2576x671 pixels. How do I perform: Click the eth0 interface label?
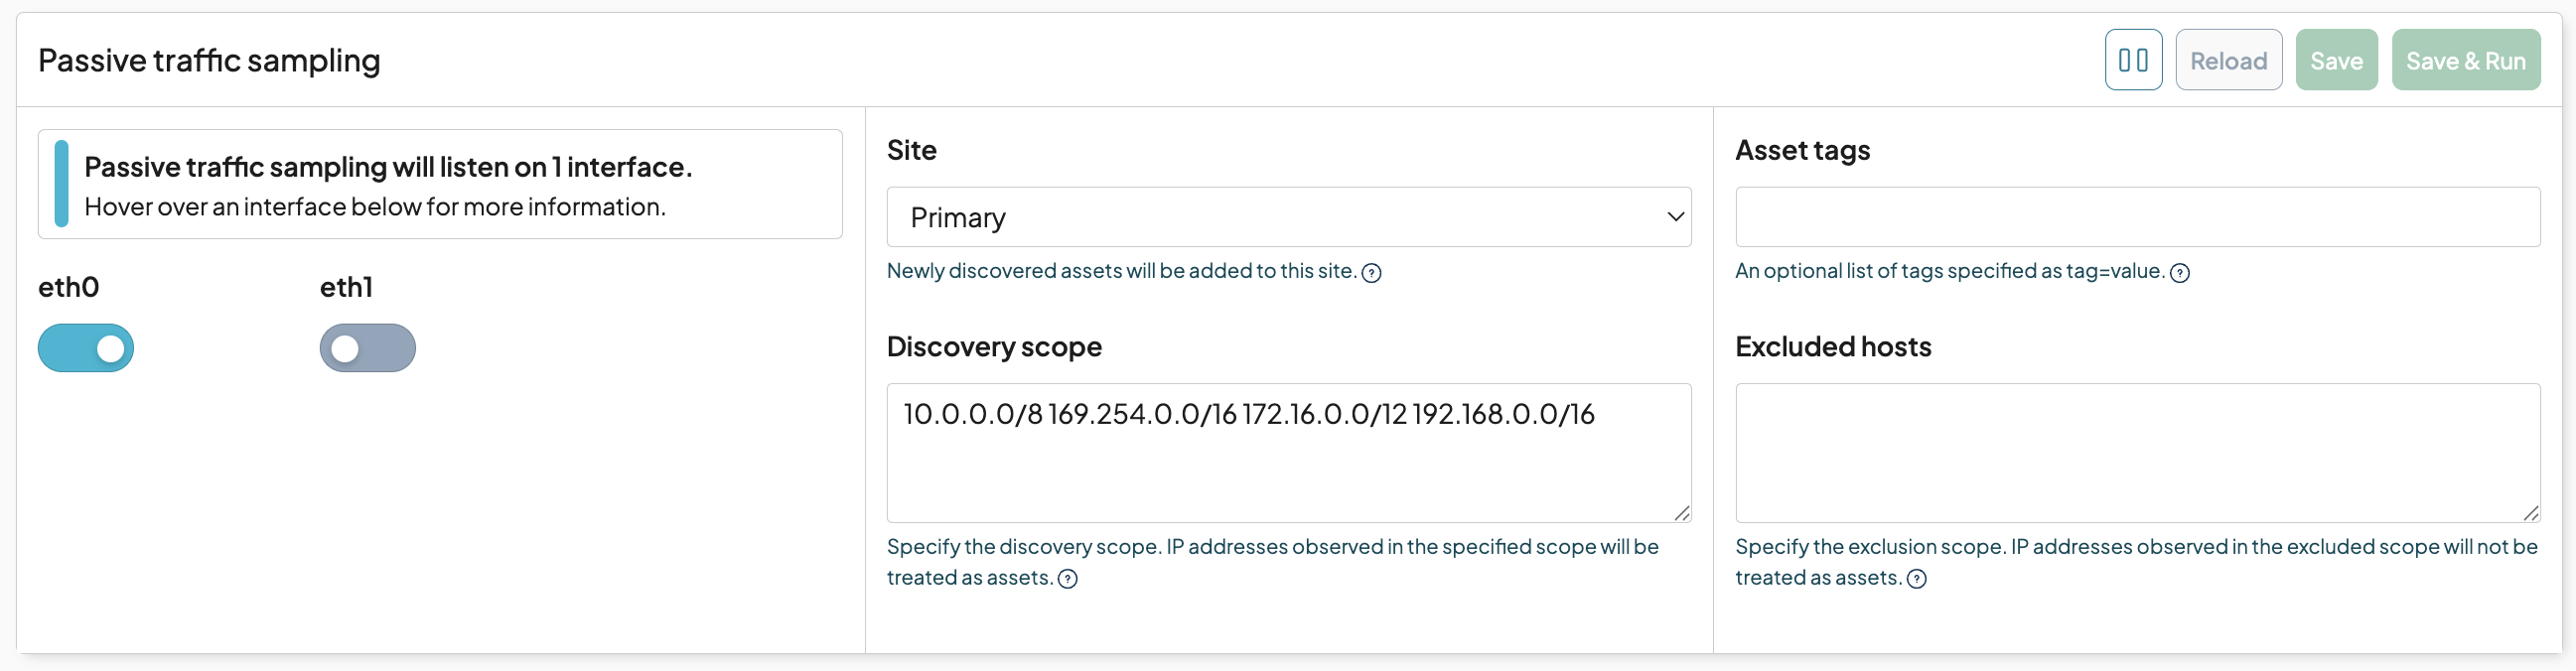coord(69,288)
